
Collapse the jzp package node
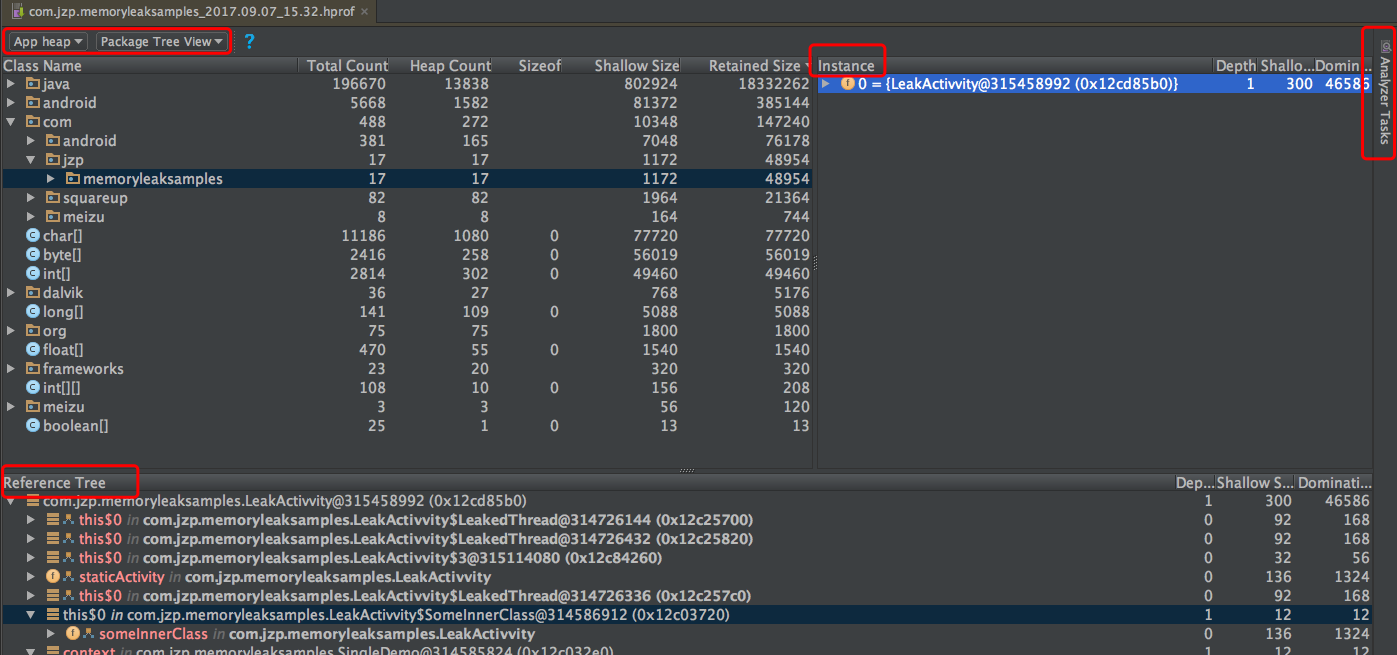[x=31, y=160]
